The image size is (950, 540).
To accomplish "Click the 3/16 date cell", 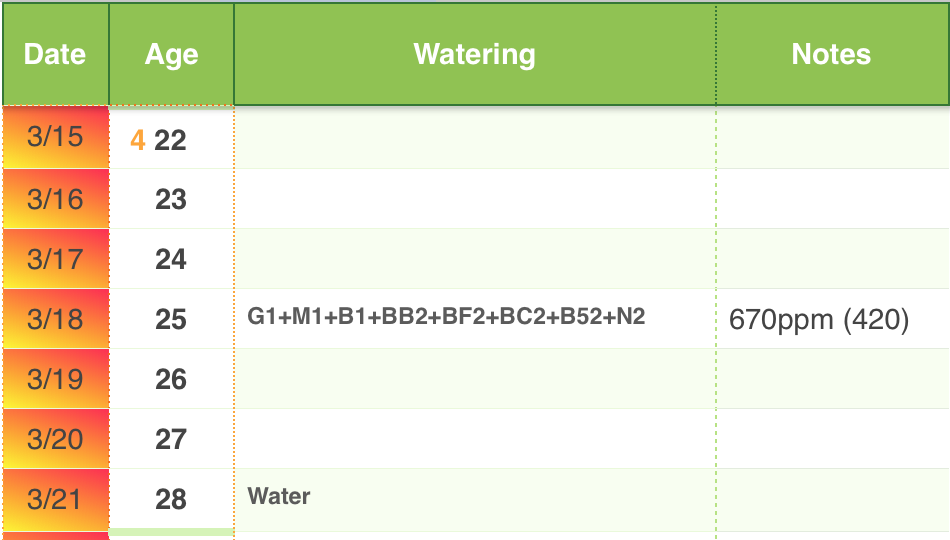I will coord(56,199).
